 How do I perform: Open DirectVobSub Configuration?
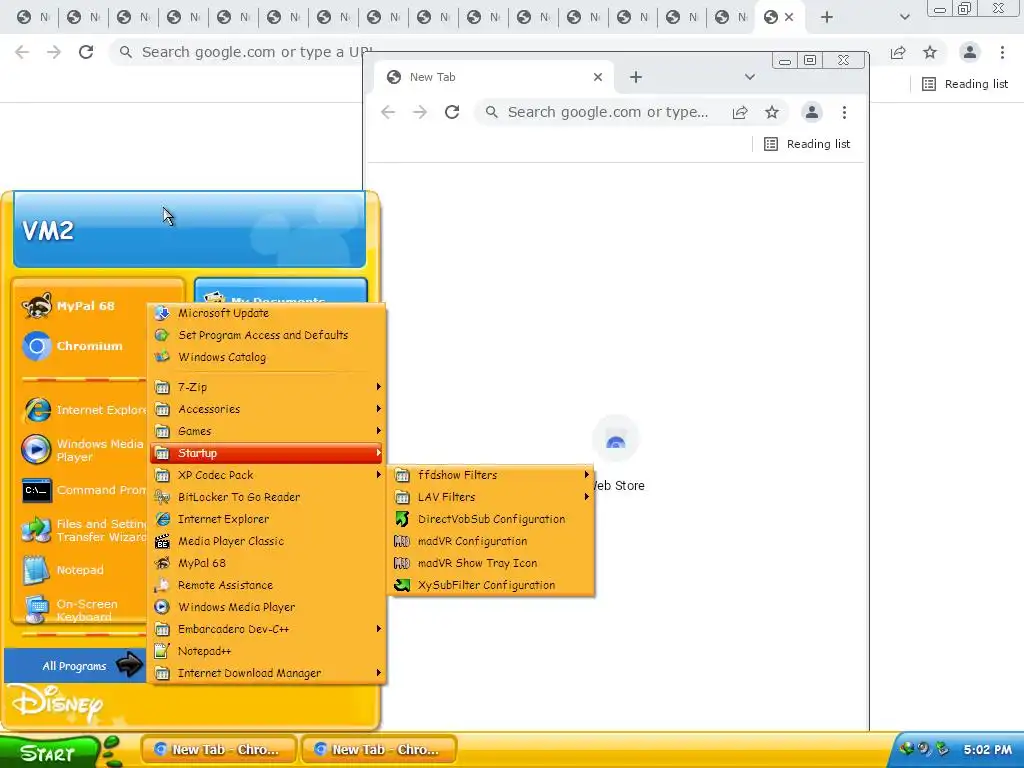tap(492, 519)
